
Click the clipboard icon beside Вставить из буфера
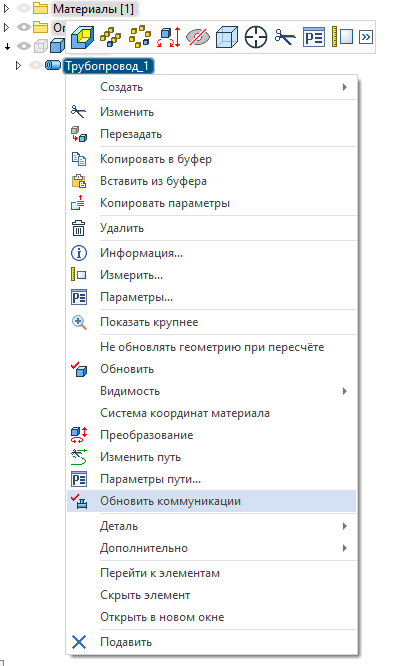79,181
